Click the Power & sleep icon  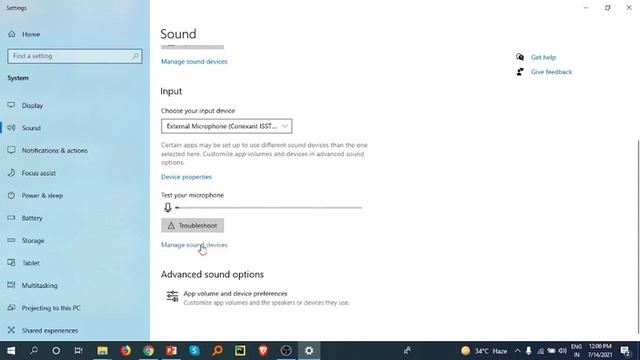[x=11, y=195]
